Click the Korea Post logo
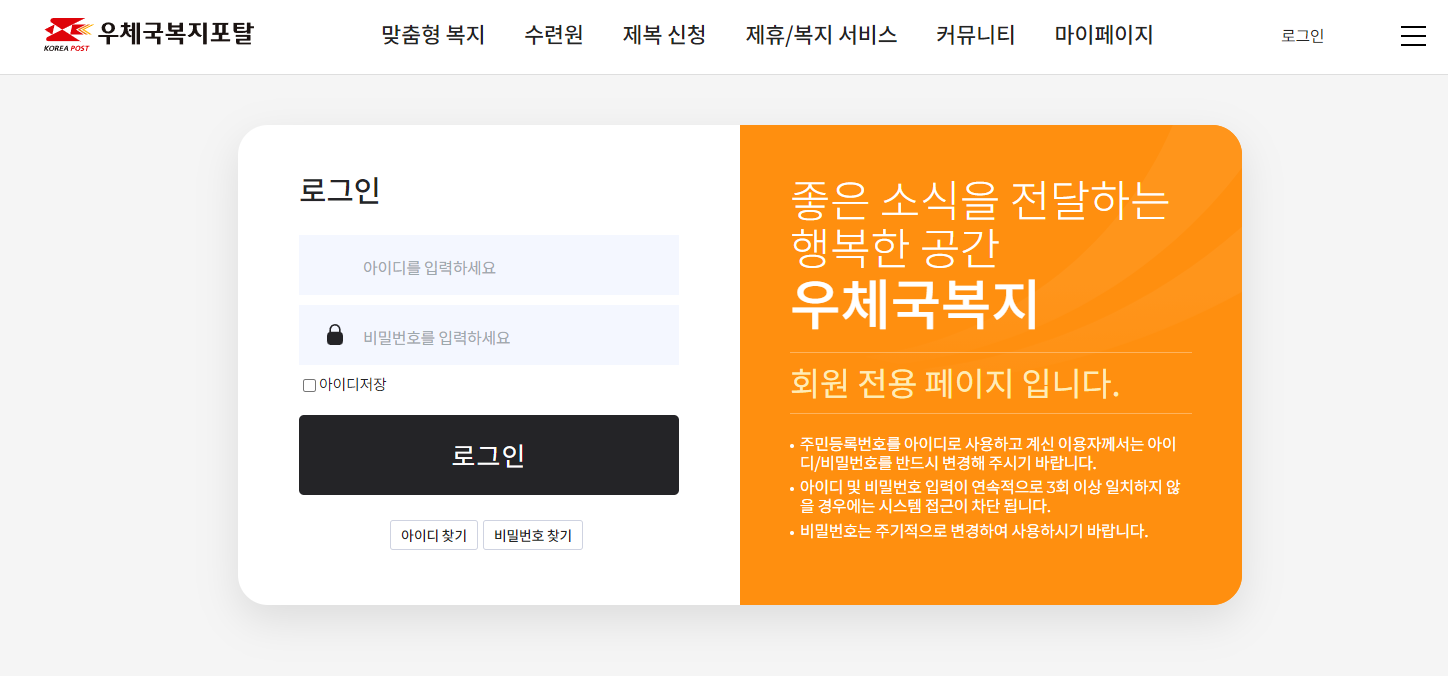 68,35
